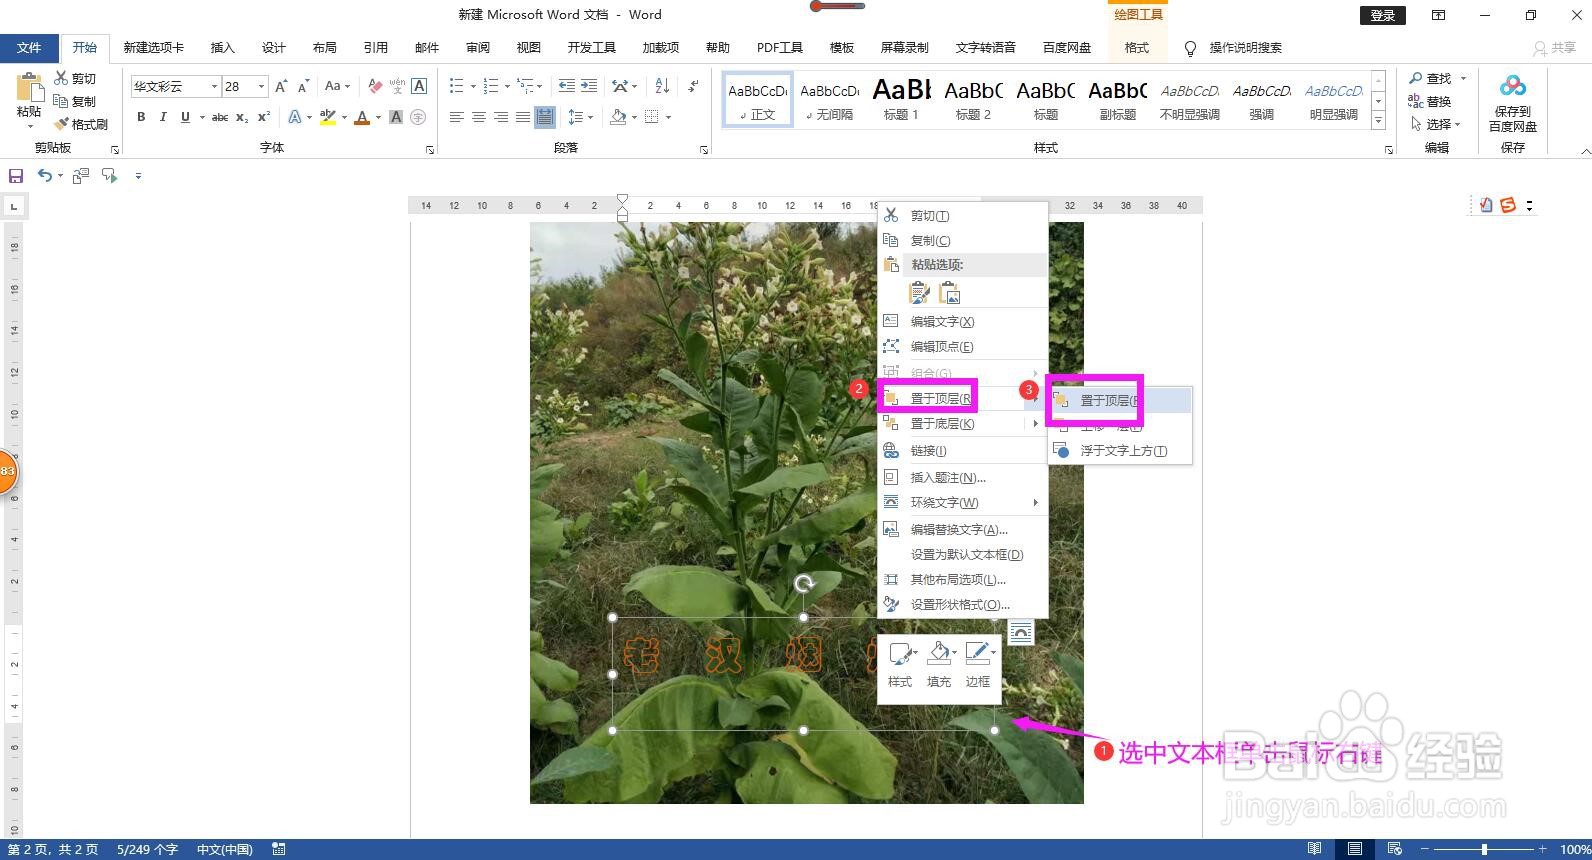The image size is (1592, 860).
Task: Click Save icon in quick access toolbar
Action: (16, 176)
